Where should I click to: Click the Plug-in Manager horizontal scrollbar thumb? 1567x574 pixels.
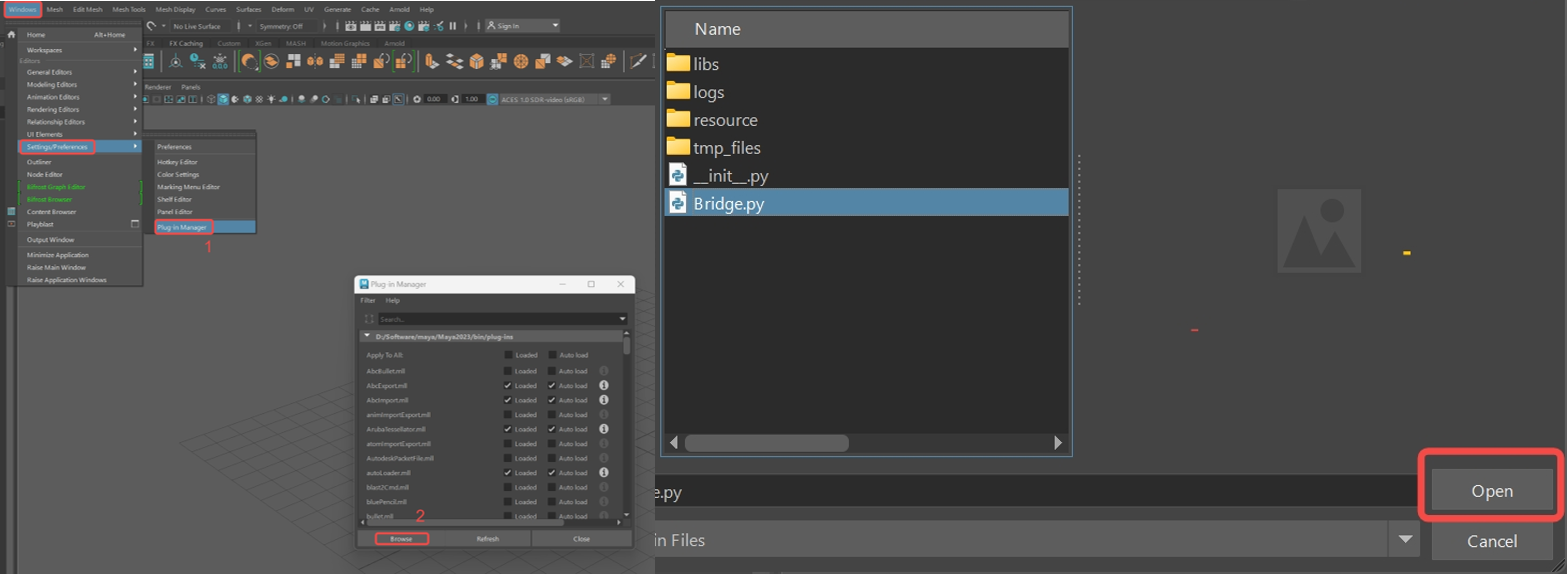465,522
